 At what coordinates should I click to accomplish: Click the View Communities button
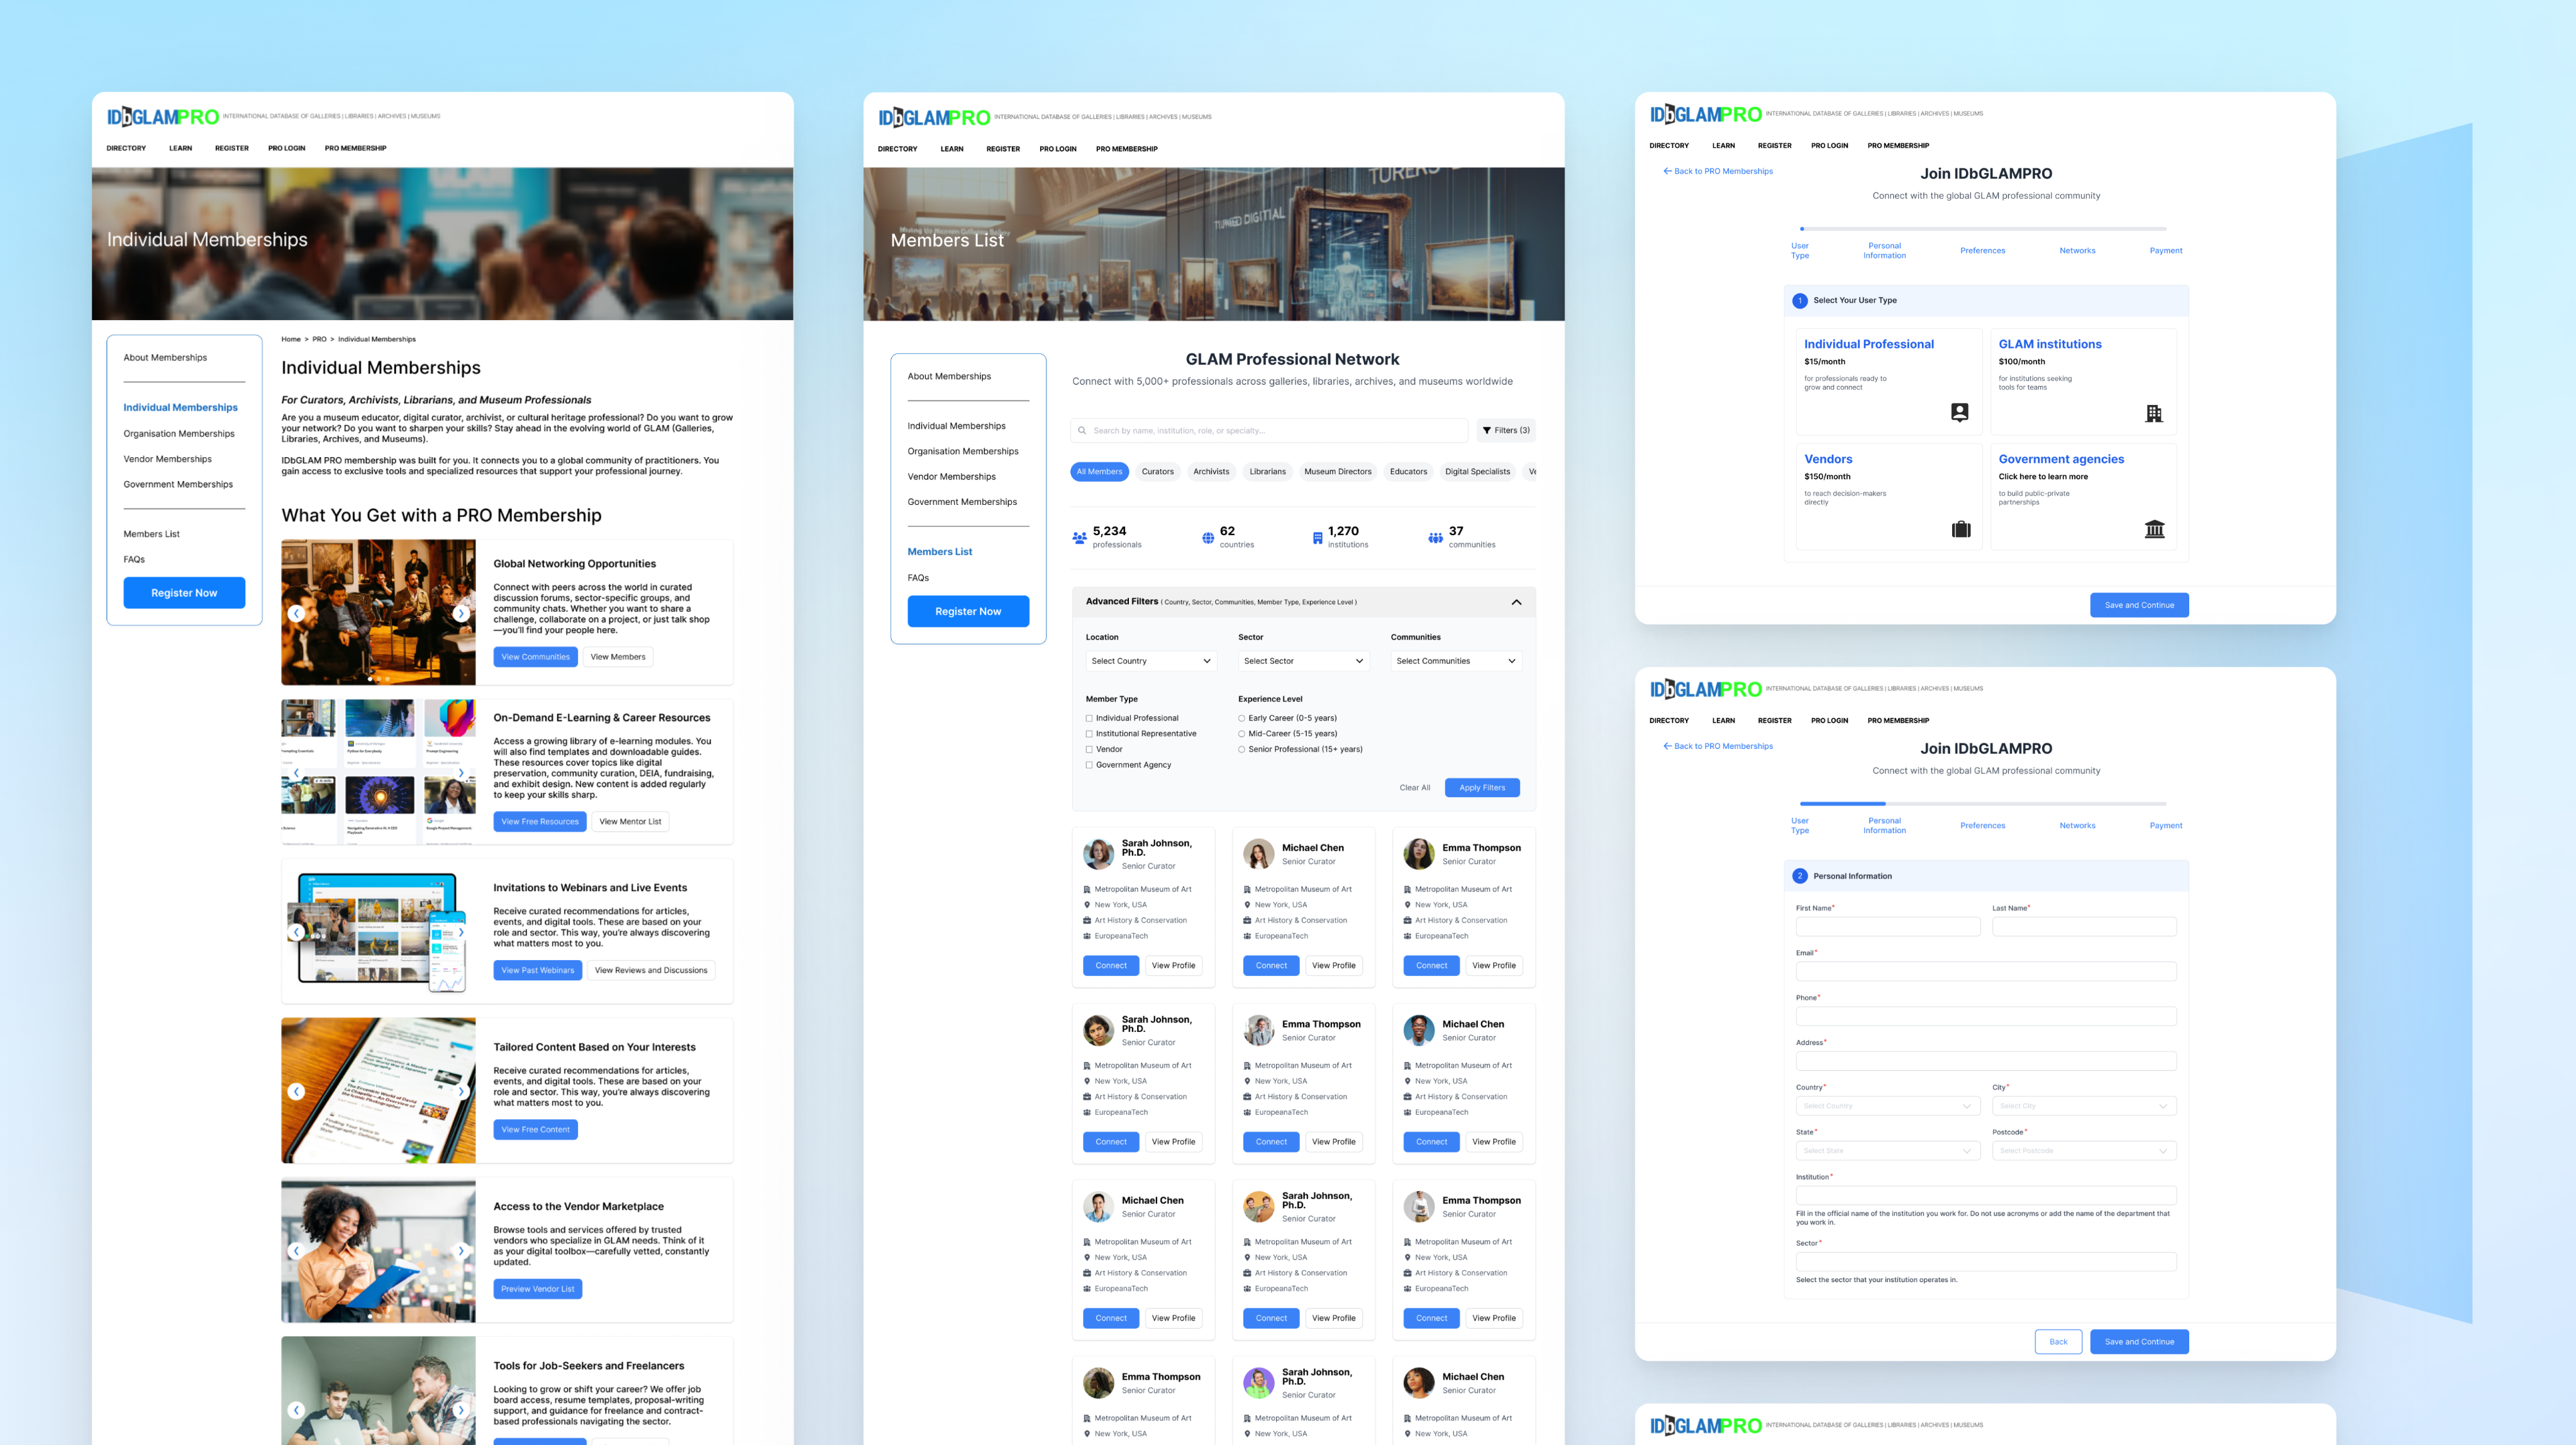point(535,657)
